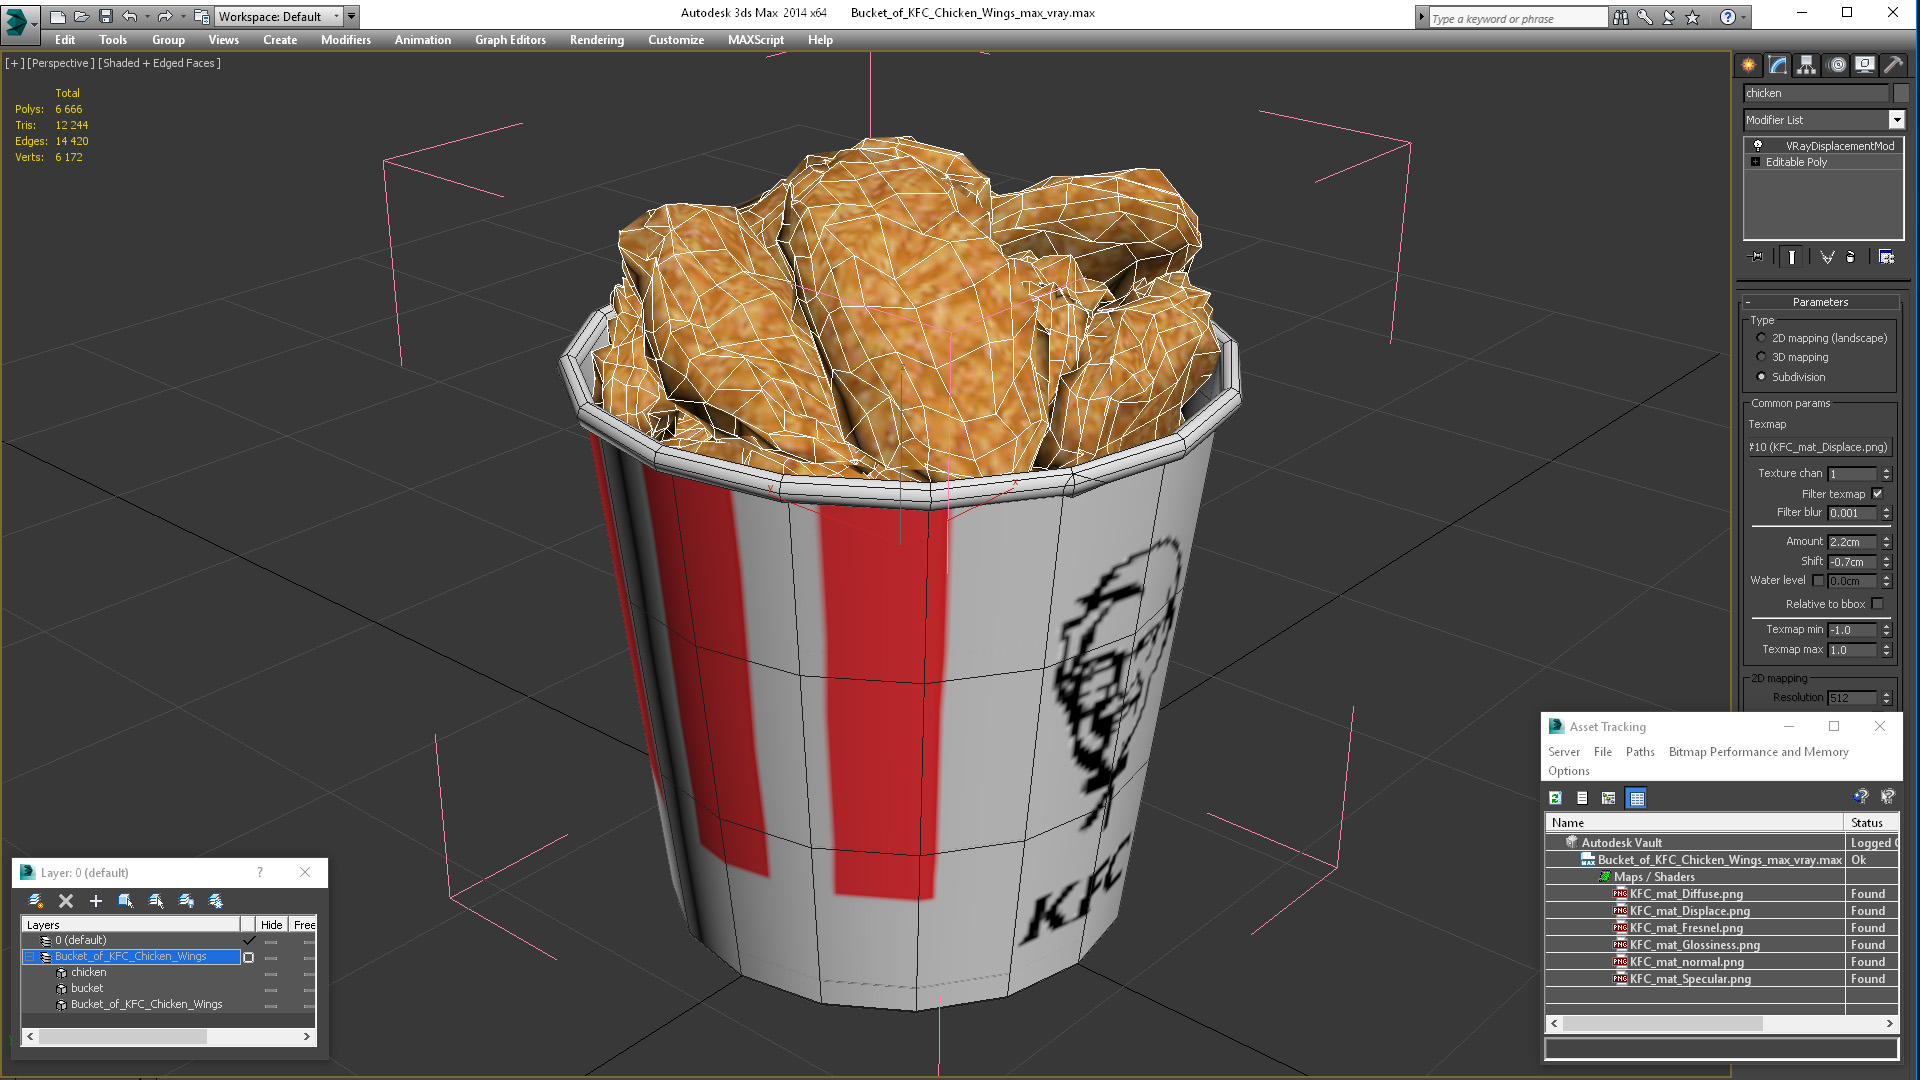Image resolution: width=1920 pixels, height=1080 pixels.
Task: Open the Create command panel tab
Action: click(1748, 65)
